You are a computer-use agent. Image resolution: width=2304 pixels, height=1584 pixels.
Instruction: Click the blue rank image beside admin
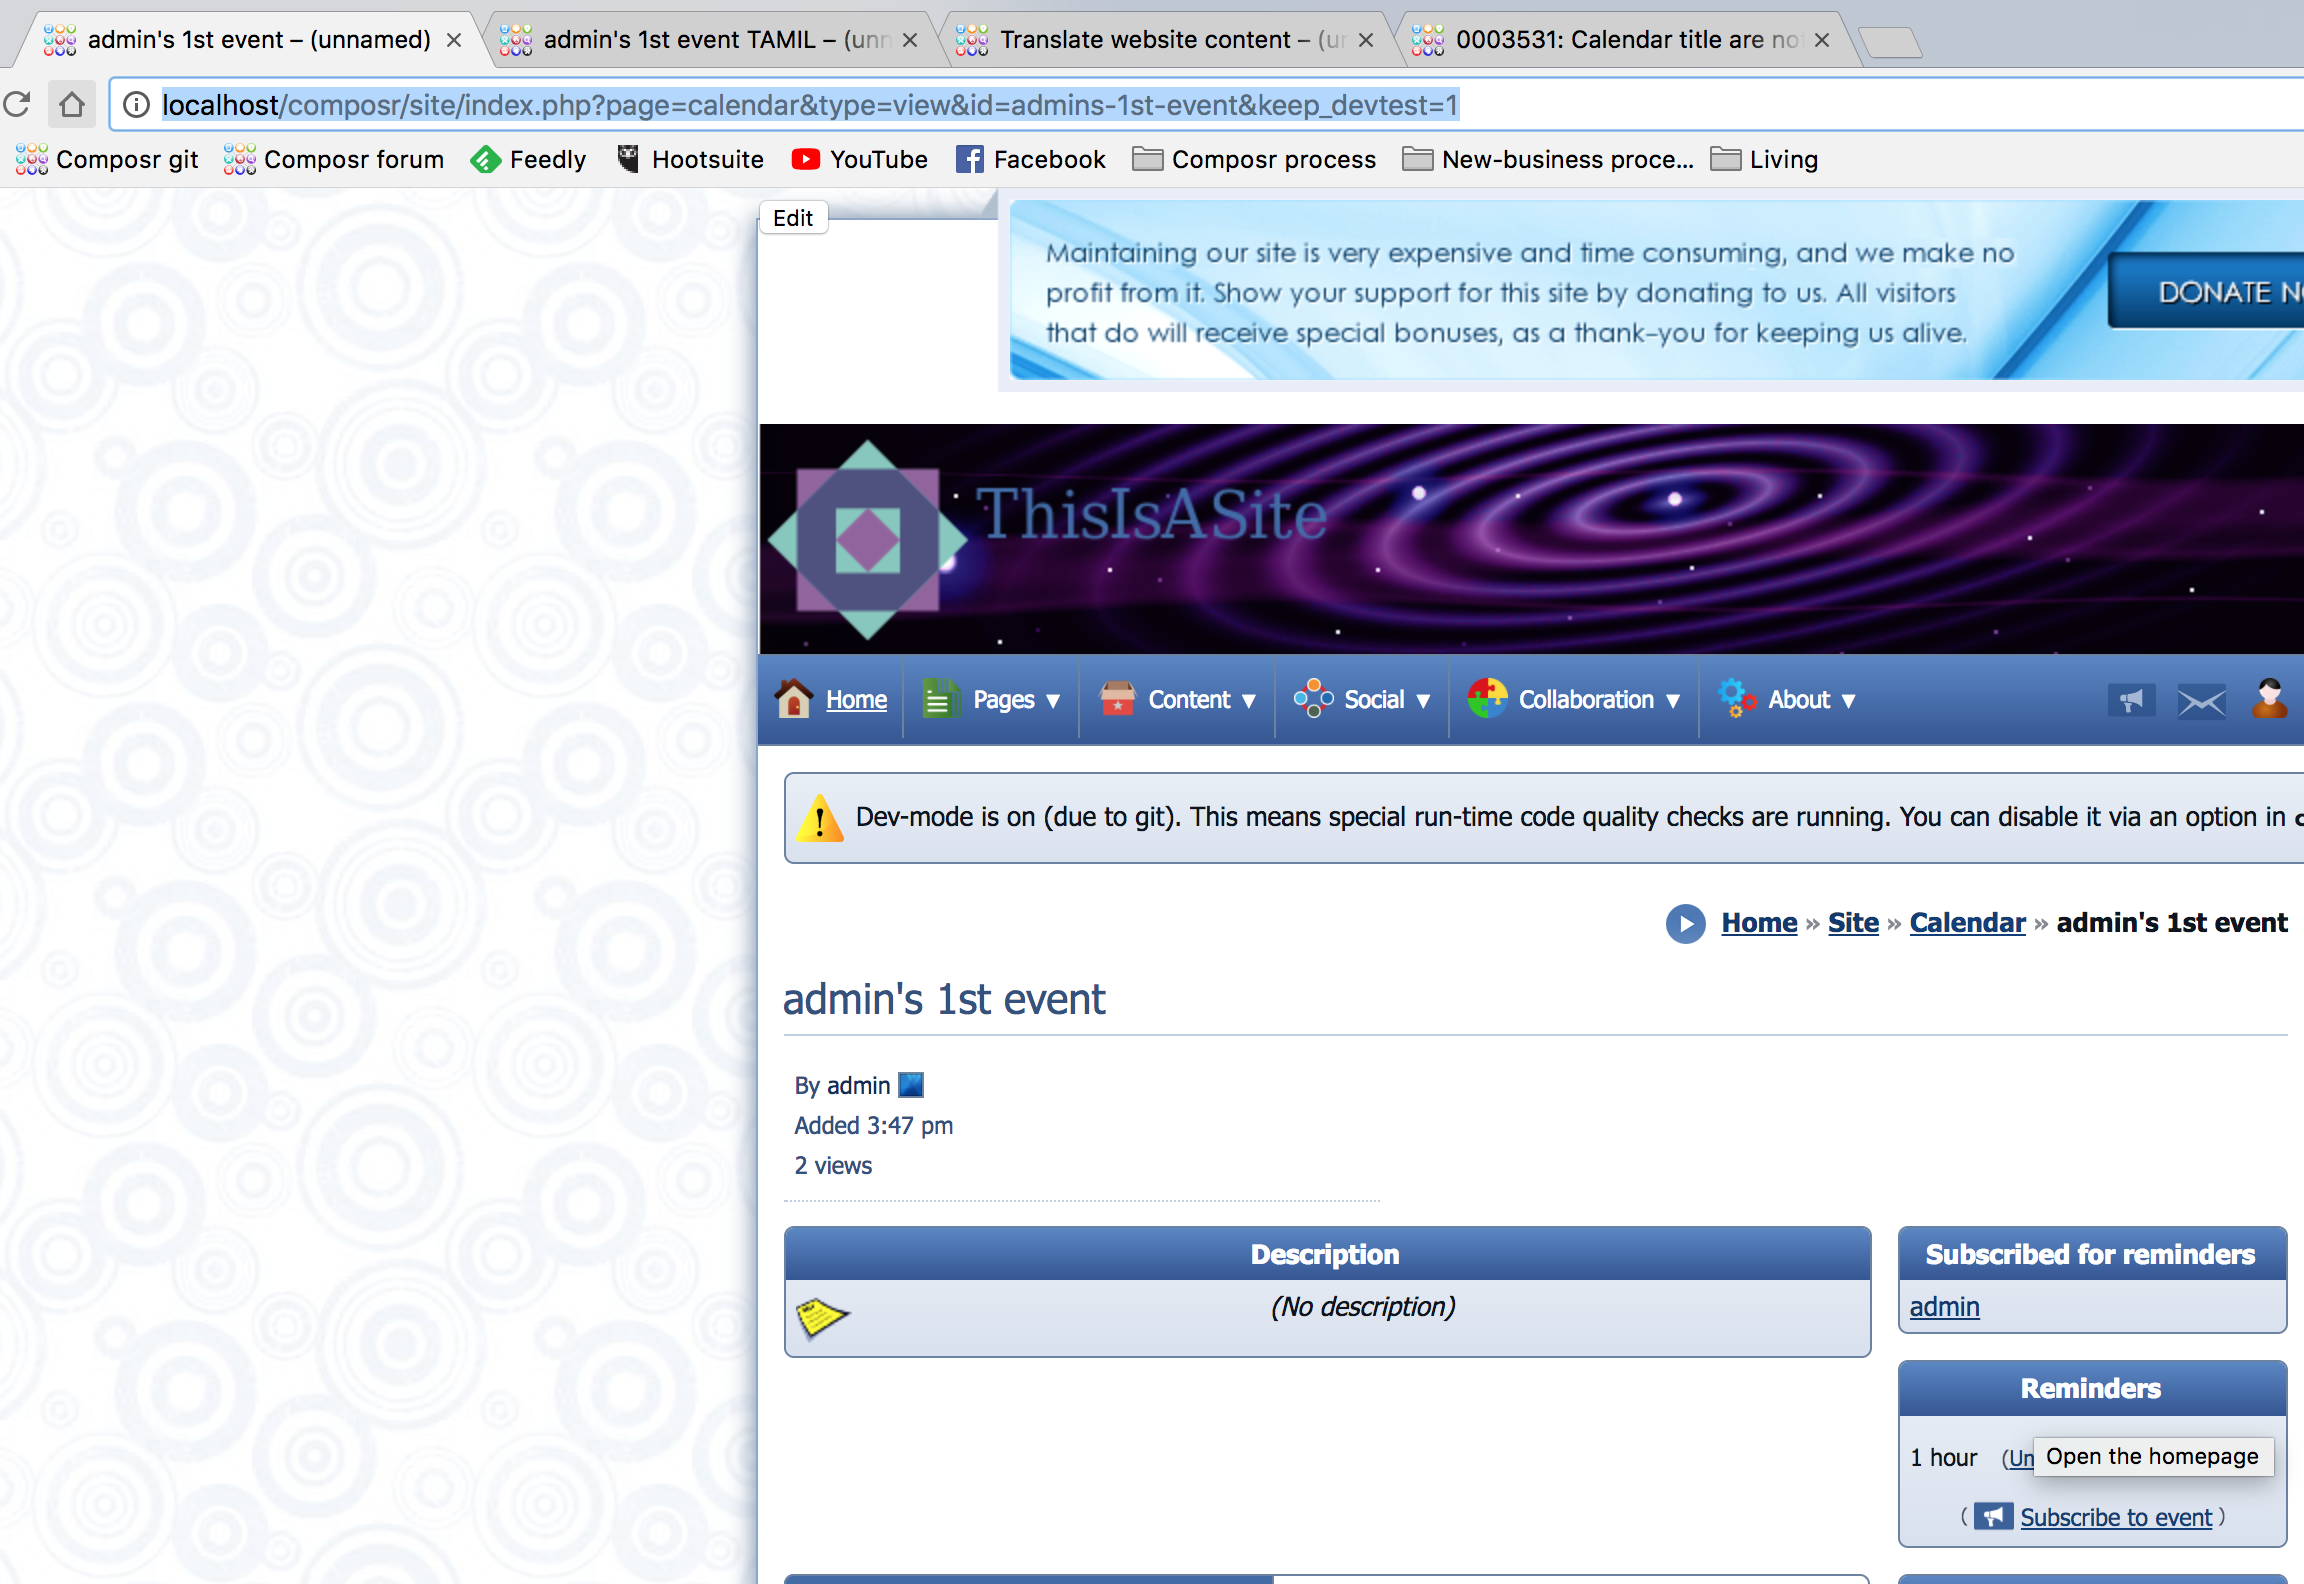pos(911,1085)
